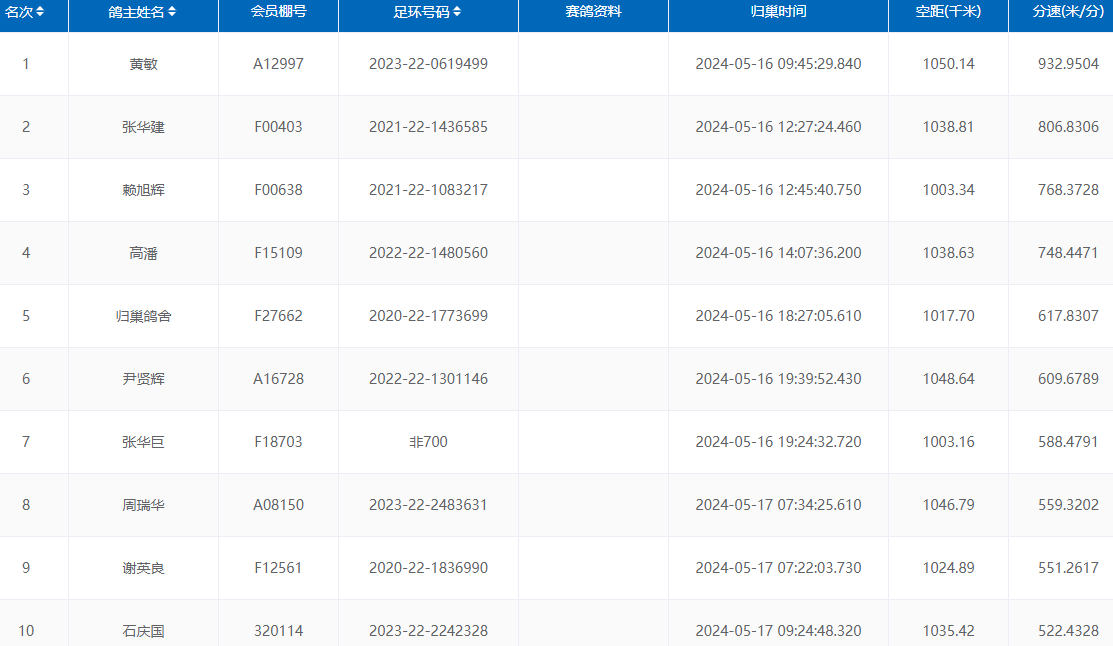Select the 归巢时间 column header
Screen dimensions: 1113x646
778,12
